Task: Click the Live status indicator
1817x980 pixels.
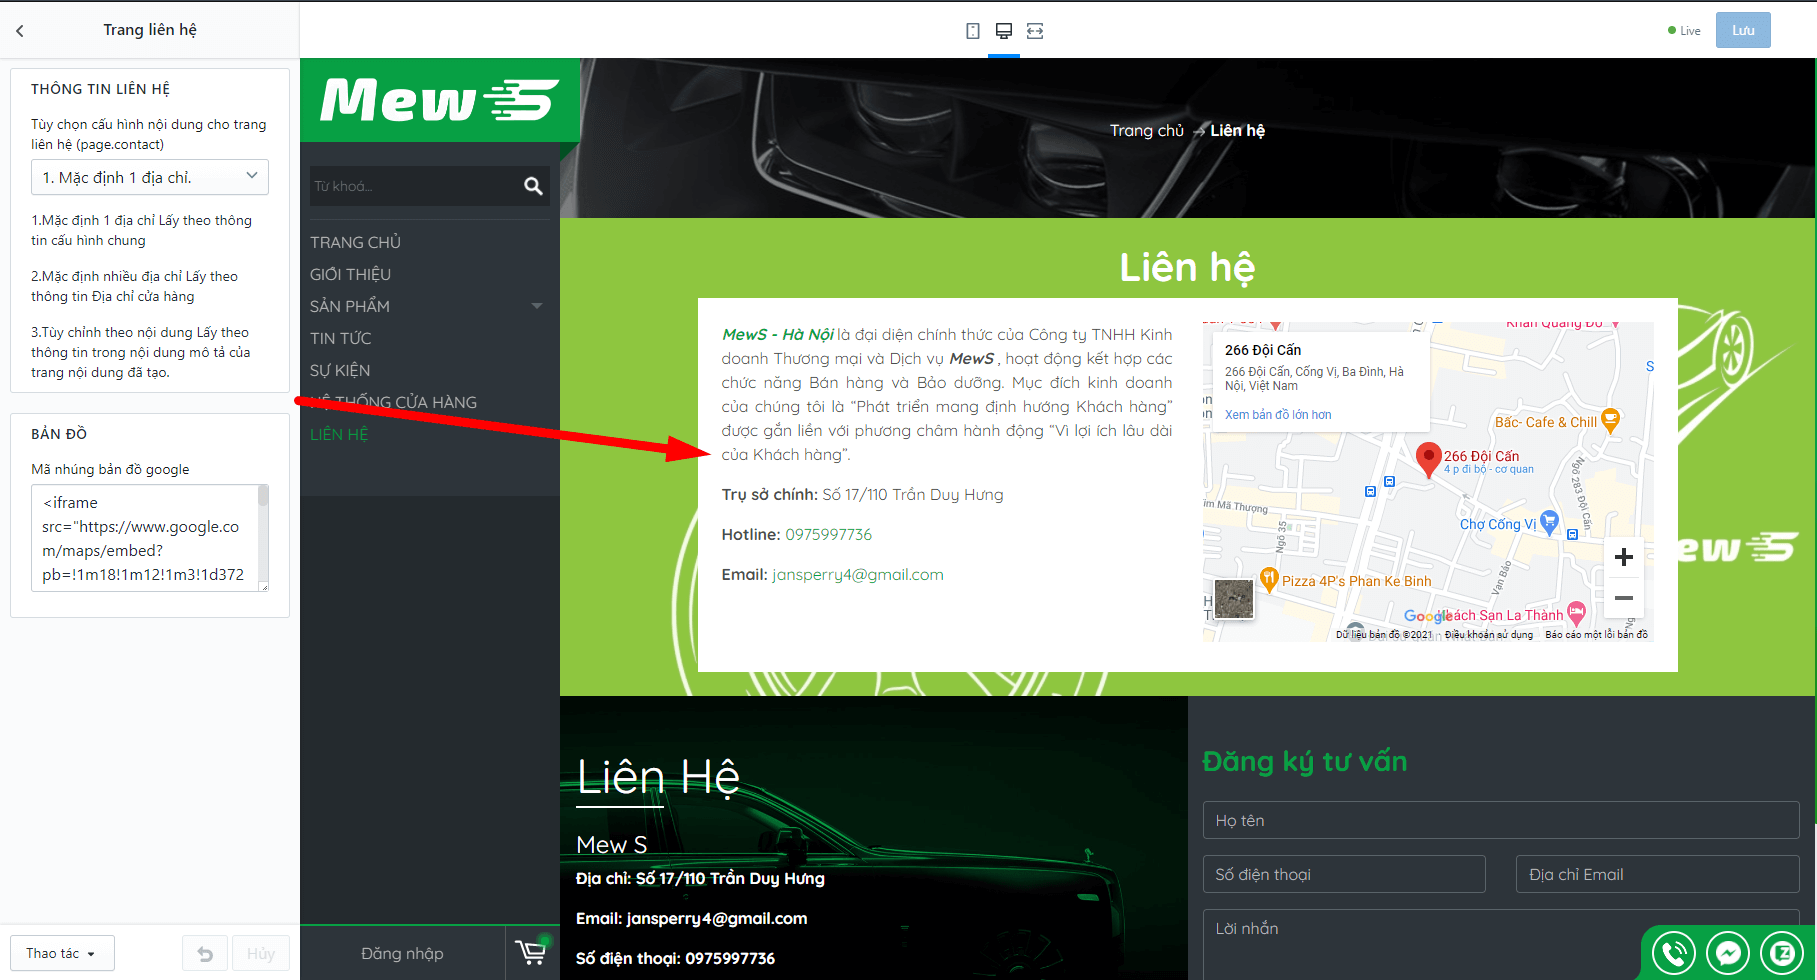Action: point(1684,31)
